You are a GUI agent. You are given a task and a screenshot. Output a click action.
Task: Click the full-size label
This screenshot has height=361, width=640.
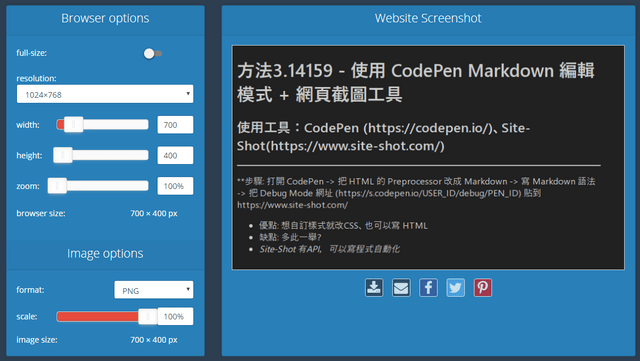click(31, 53)
